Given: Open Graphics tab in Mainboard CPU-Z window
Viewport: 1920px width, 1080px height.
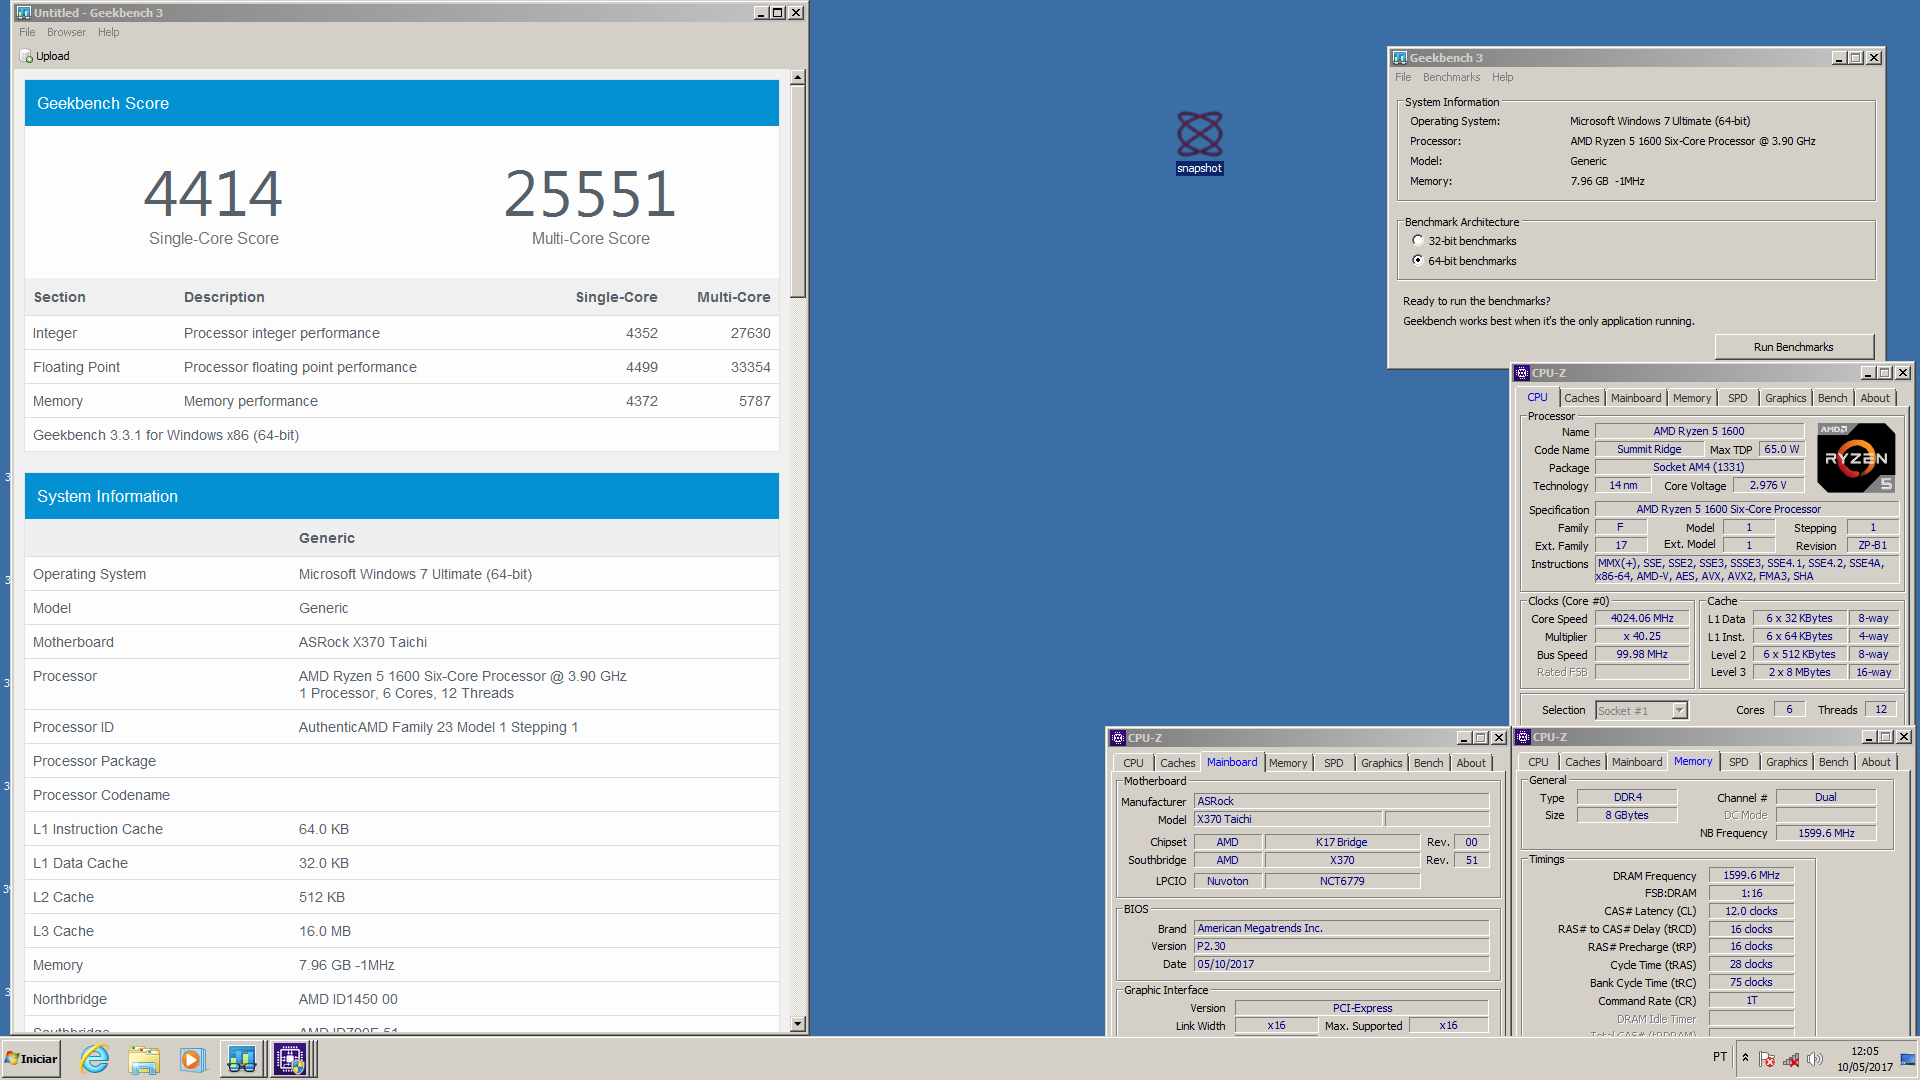Looking at the screenshot, I should click(x=1381, y=763).
